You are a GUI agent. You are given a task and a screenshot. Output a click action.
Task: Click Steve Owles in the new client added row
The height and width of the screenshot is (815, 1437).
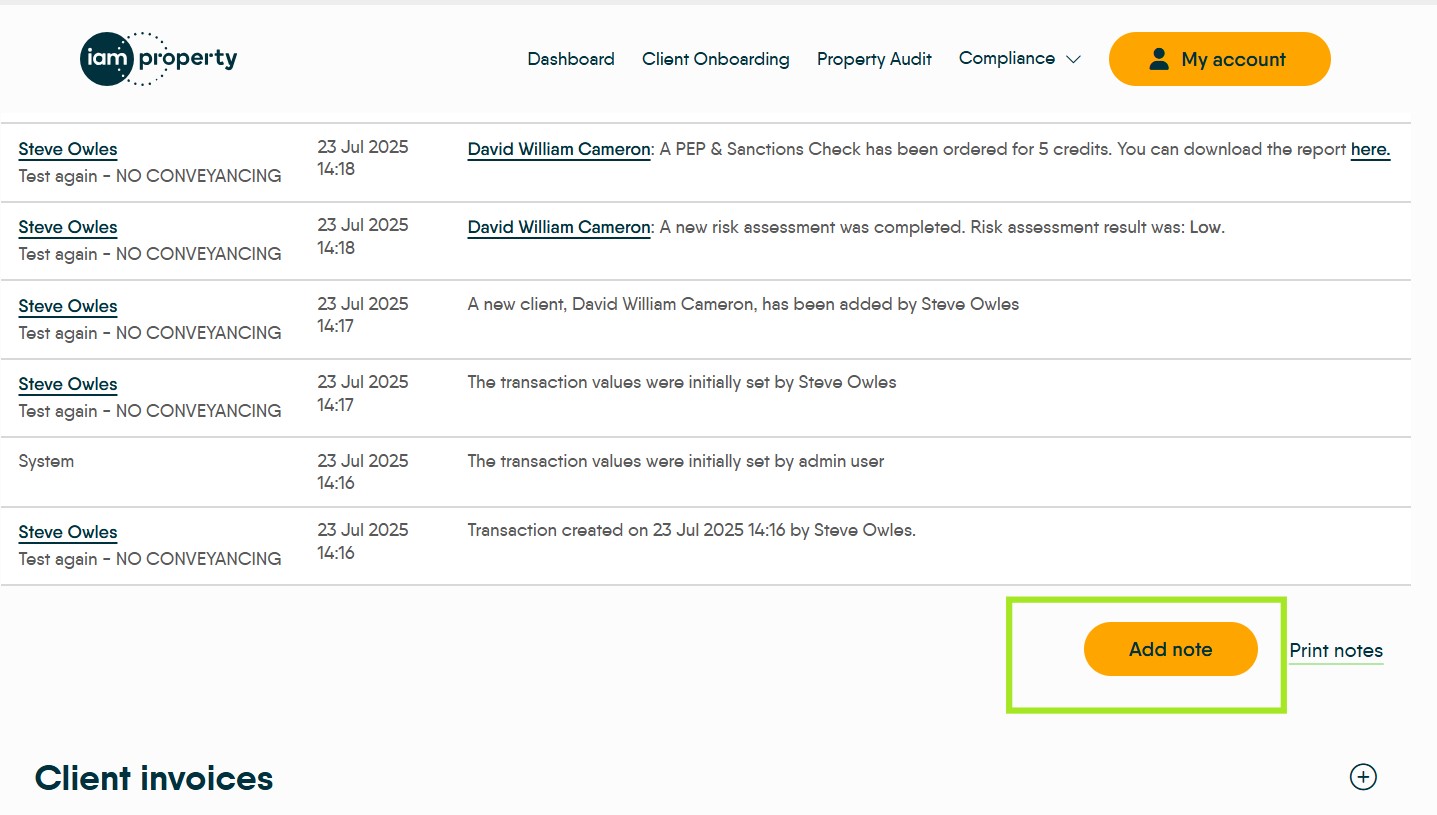[68, 306]
